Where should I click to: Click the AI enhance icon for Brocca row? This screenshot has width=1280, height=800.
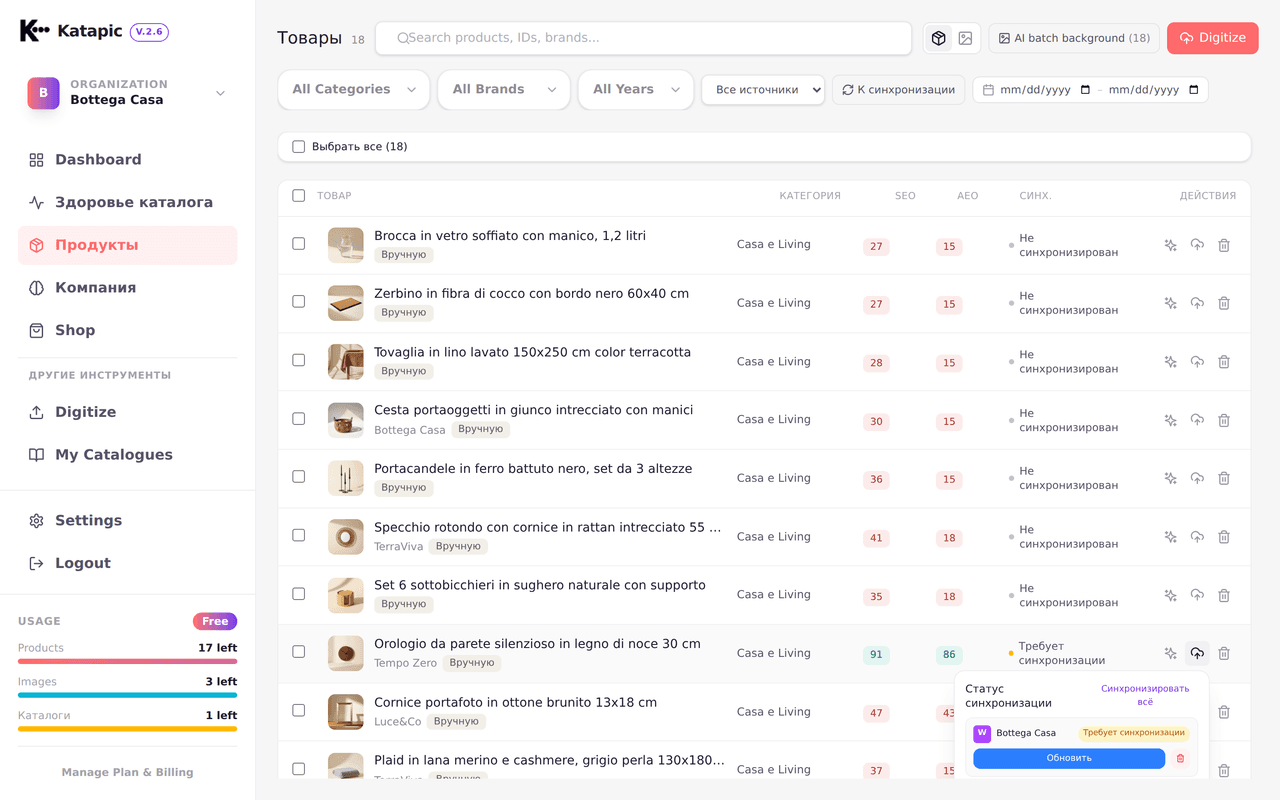(x=1170, y=245)
